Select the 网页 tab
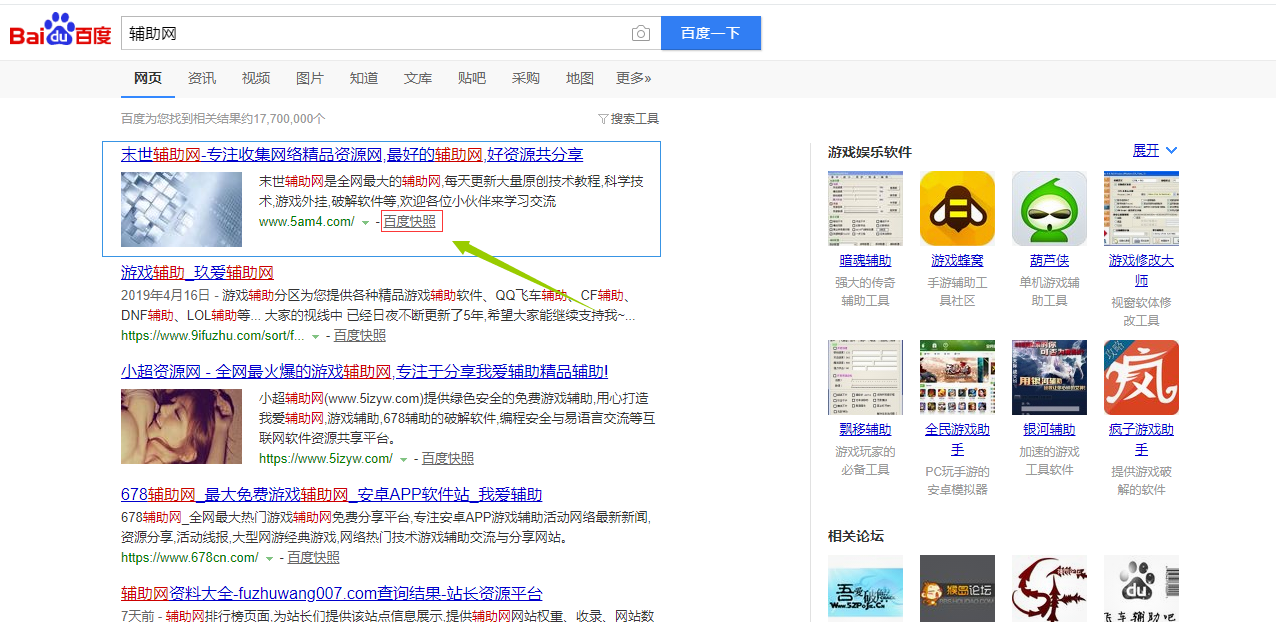The width and height of the screenshot is (1276, 622). coord(148,78)
